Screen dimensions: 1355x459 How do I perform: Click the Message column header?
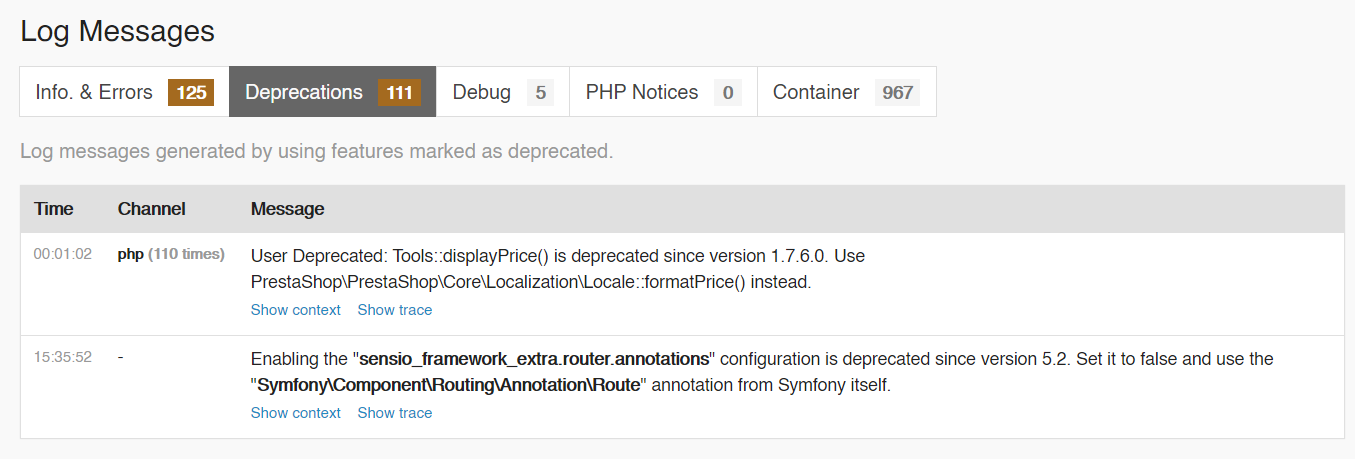click(287, 209)
